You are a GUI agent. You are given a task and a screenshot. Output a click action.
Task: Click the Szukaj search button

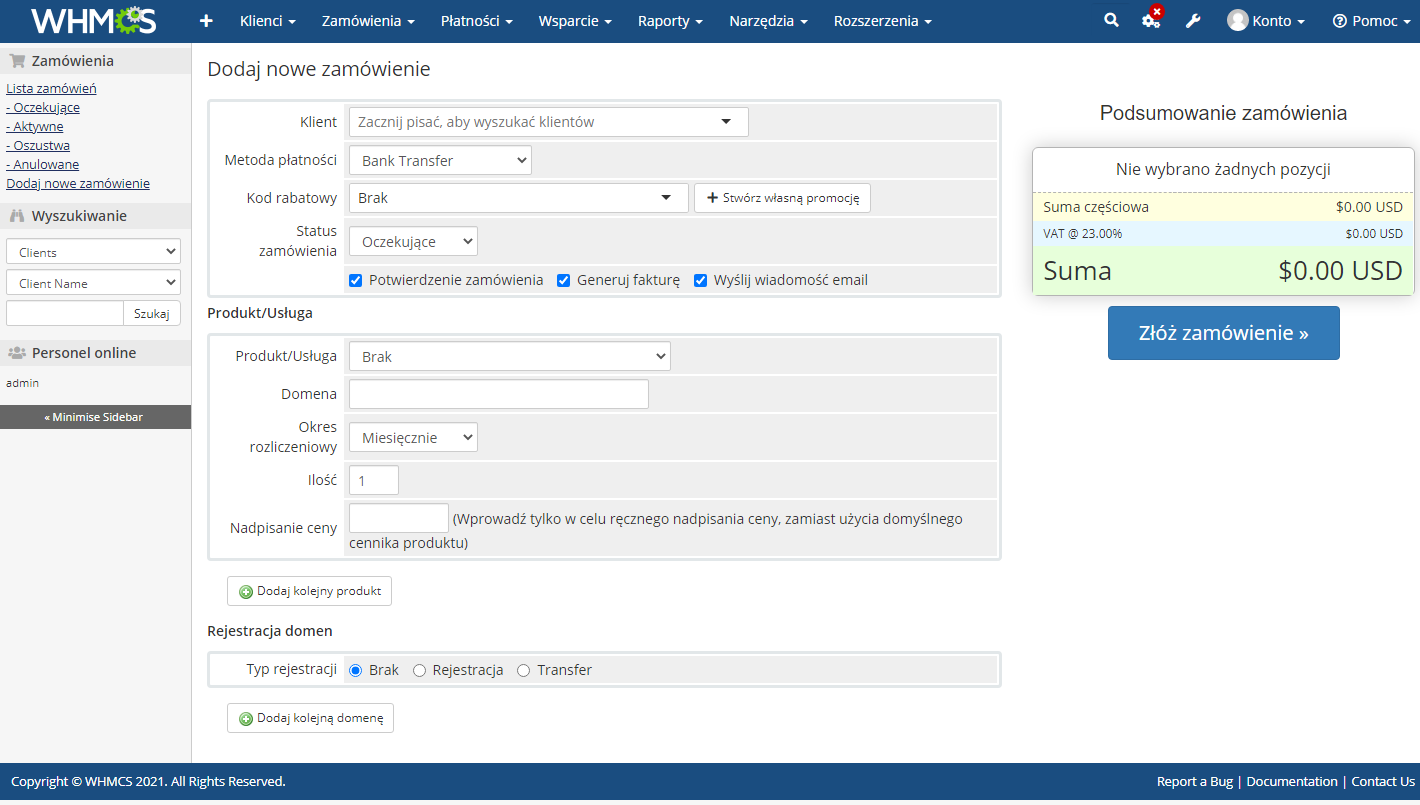tap(152, 313)
